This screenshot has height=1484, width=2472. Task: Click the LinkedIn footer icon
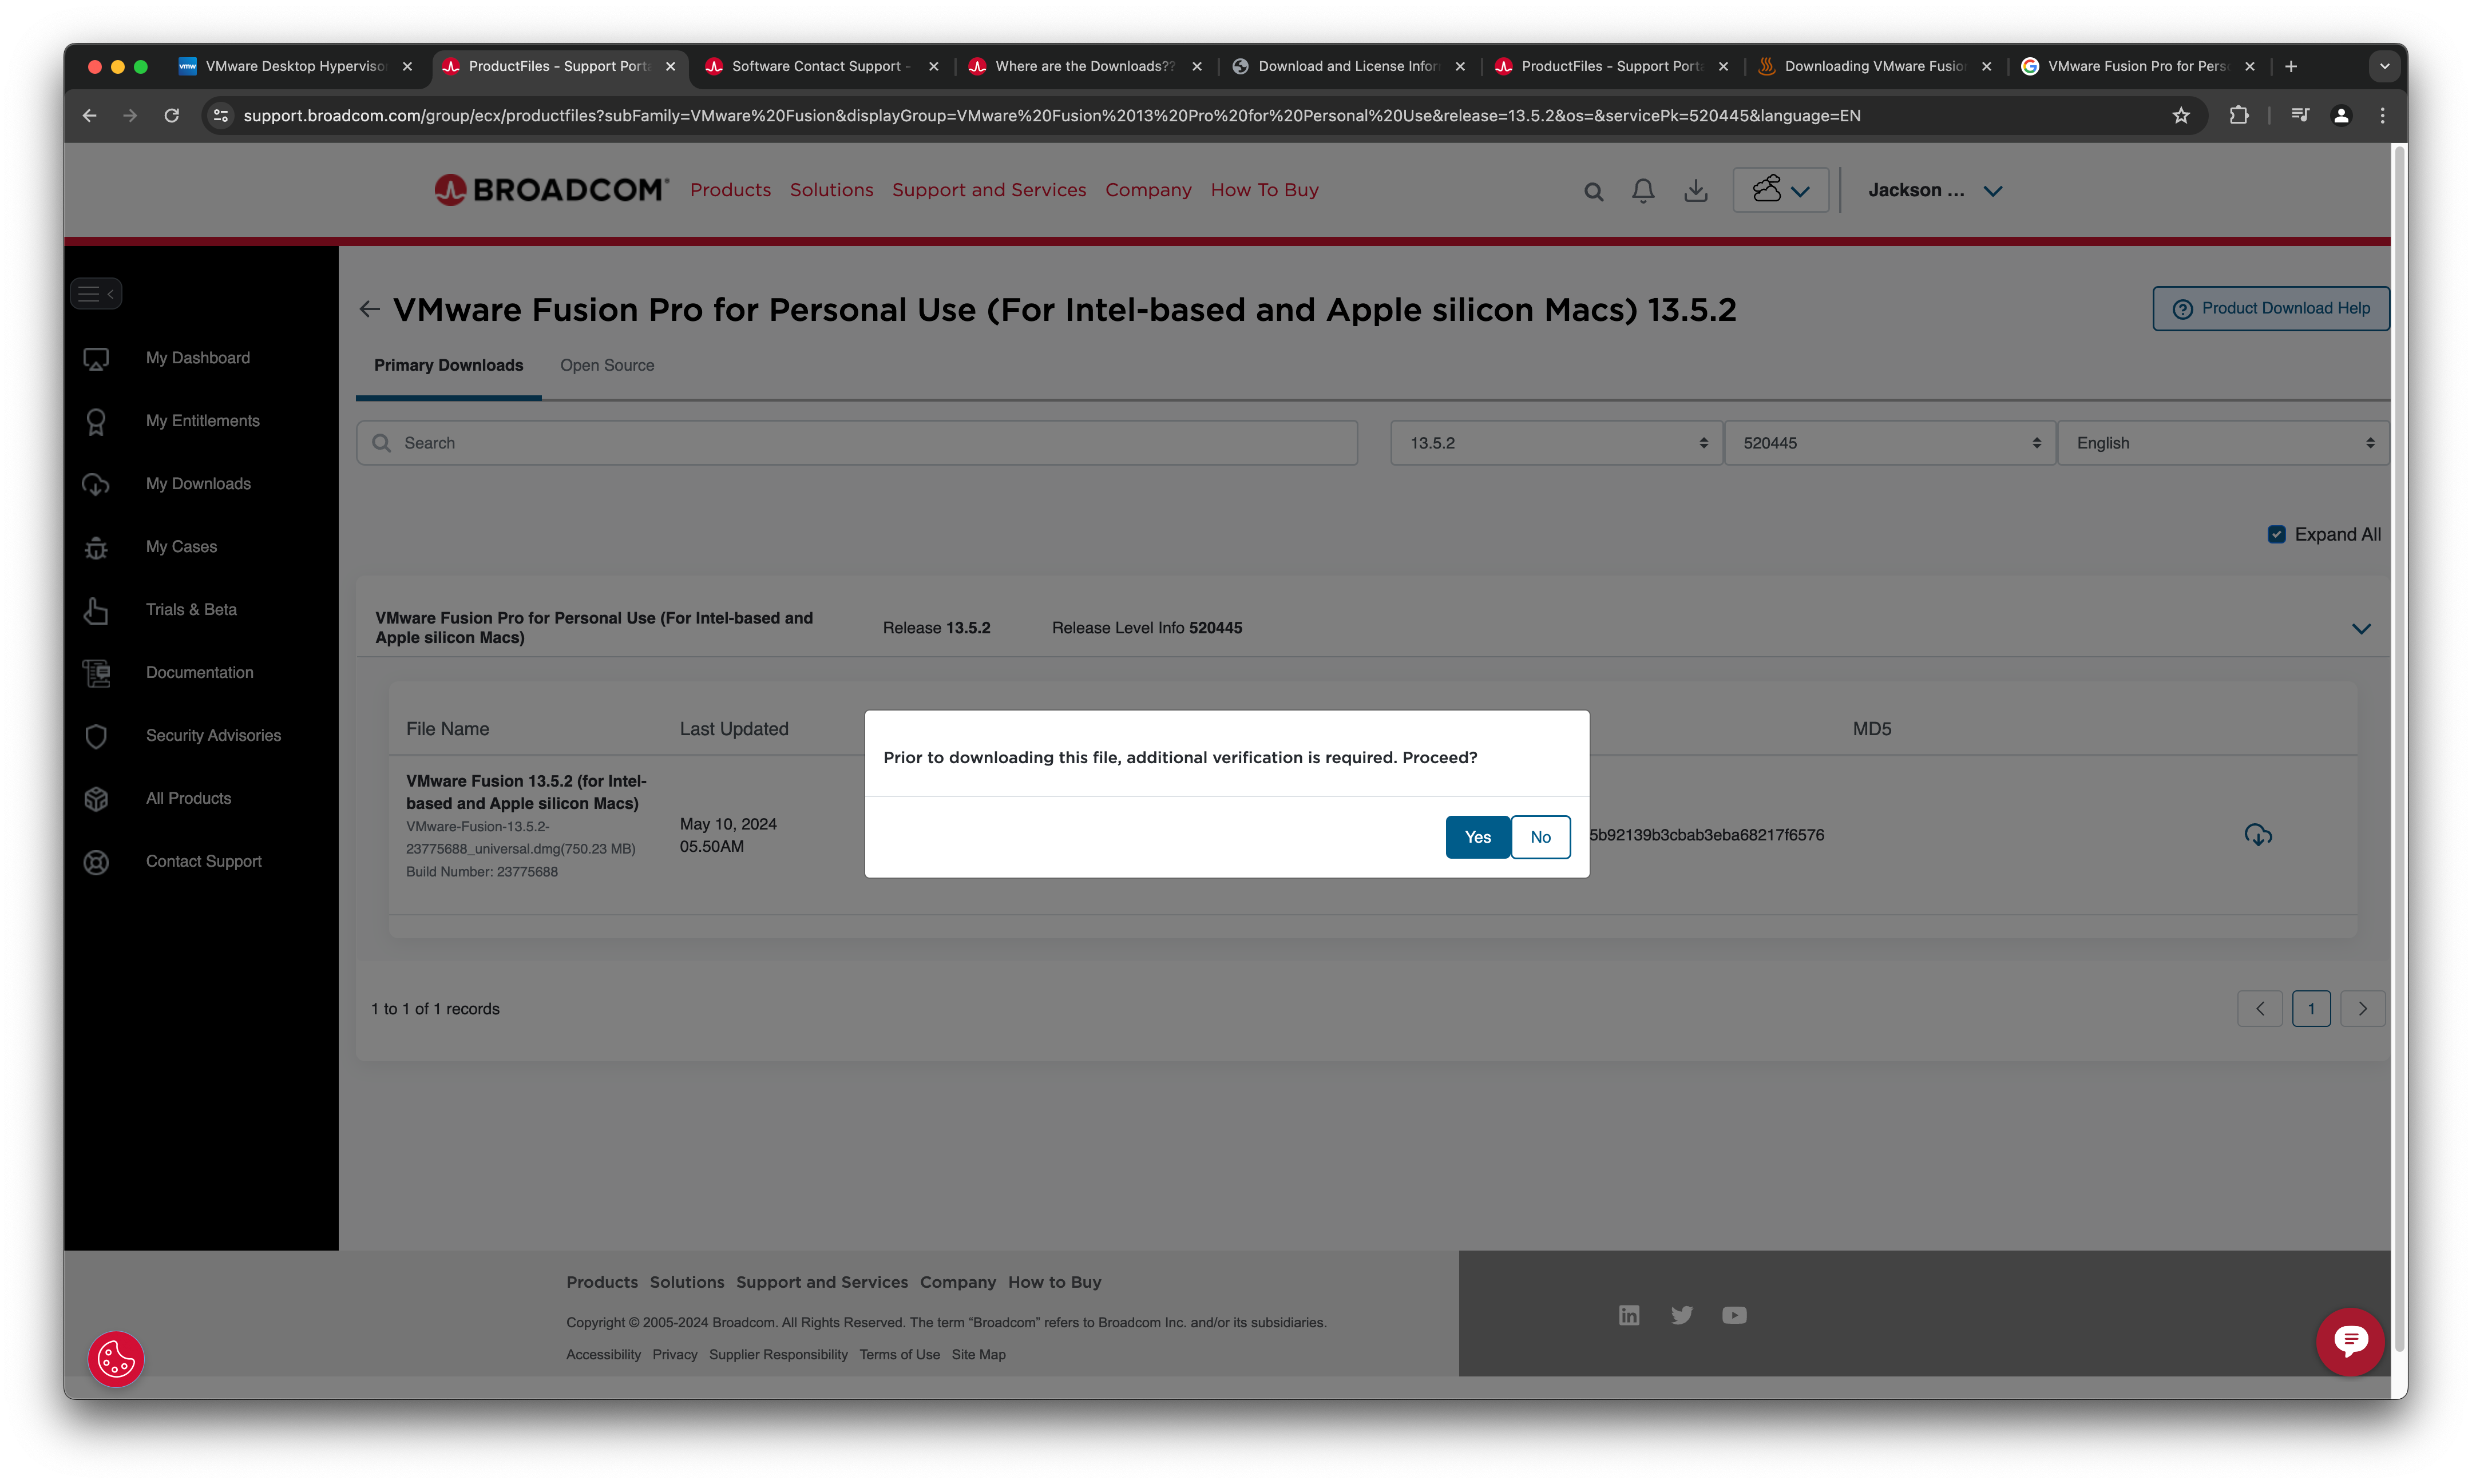1628,1315
